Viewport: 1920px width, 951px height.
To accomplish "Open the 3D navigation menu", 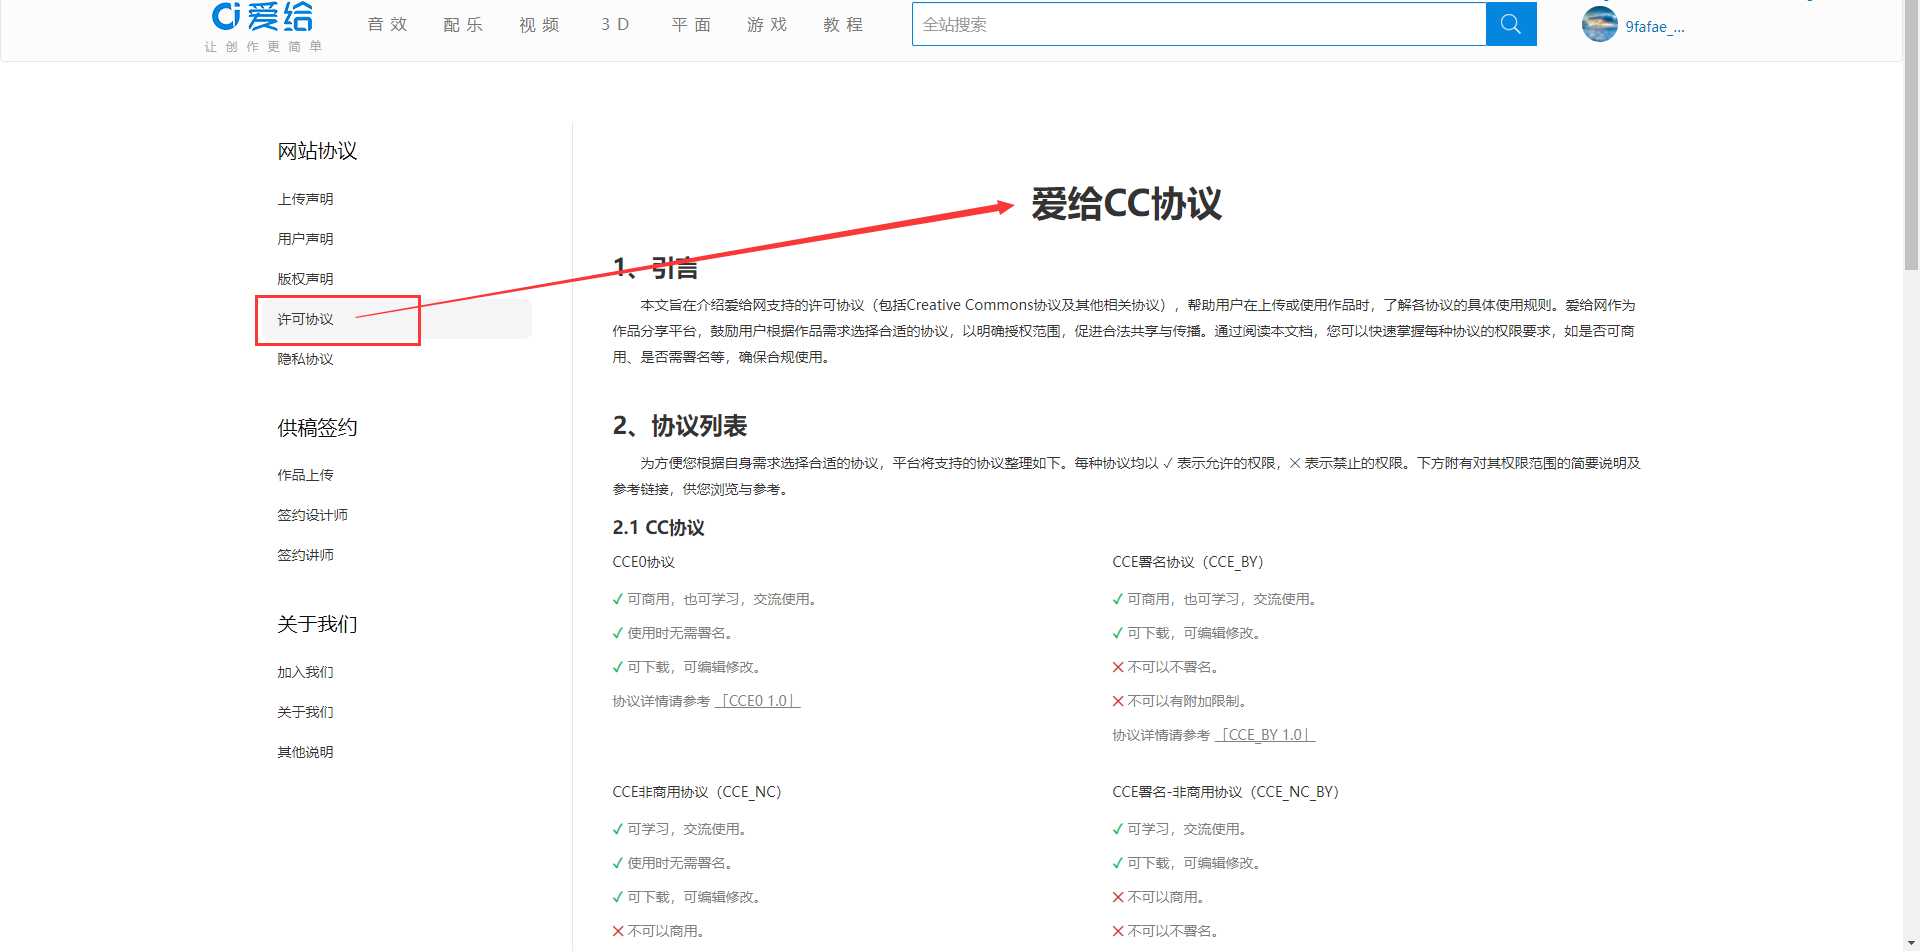I will [615, 25].
